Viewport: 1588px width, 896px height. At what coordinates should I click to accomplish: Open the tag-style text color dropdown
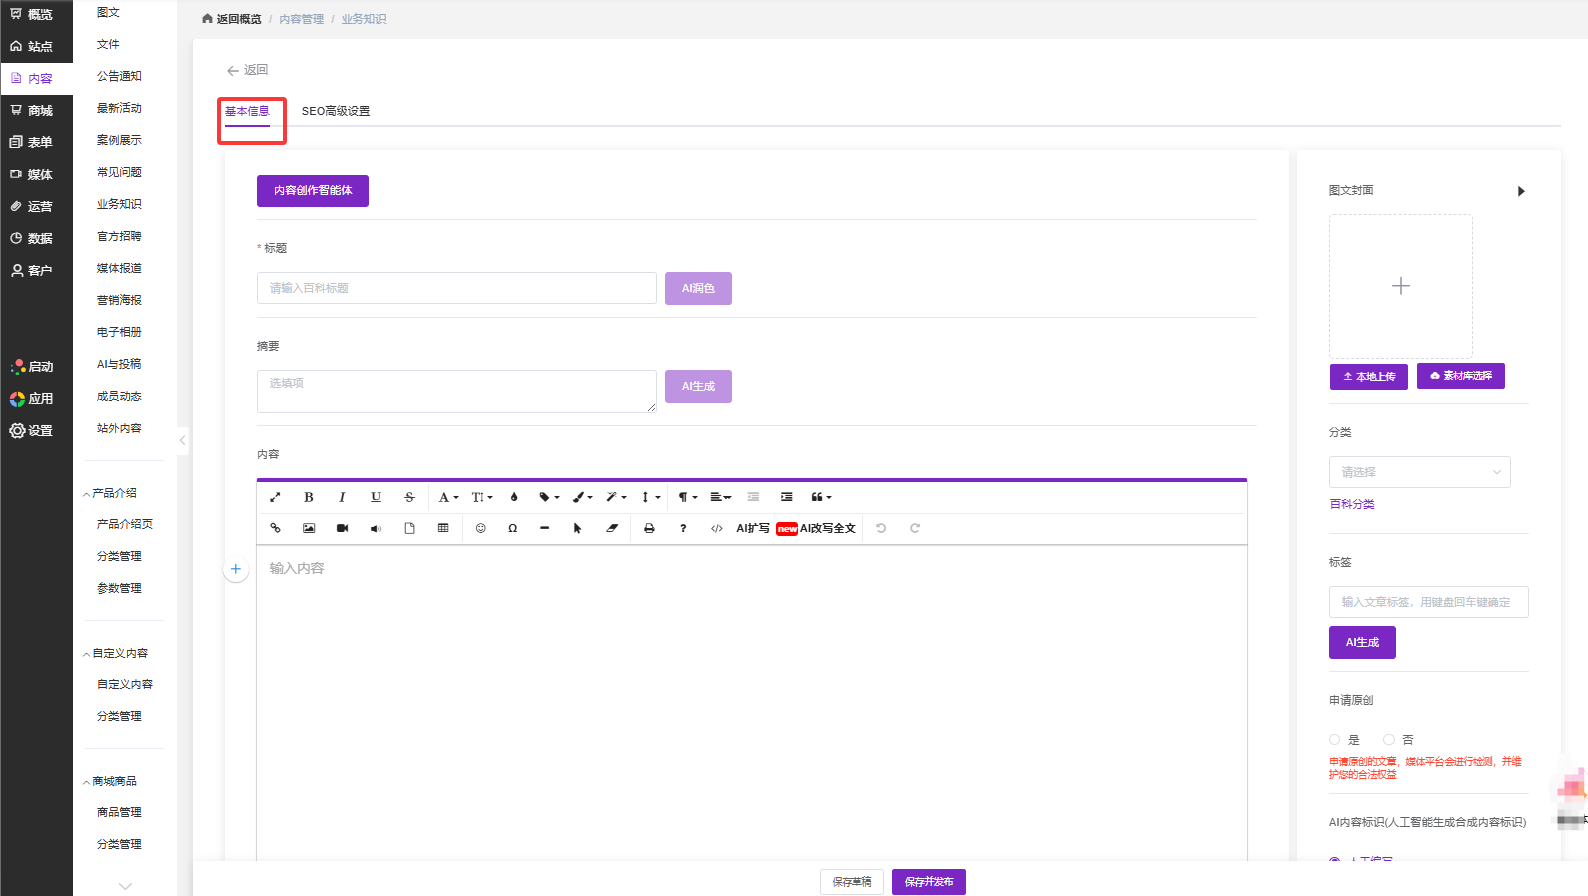coord(549,497)
